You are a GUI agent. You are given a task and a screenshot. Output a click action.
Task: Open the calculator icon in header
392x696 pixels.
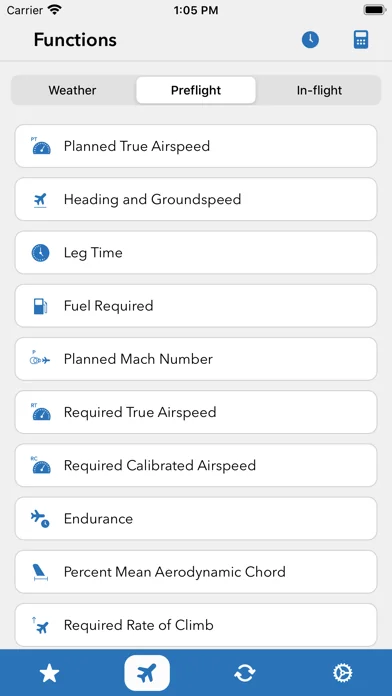[x=360, y=40]
